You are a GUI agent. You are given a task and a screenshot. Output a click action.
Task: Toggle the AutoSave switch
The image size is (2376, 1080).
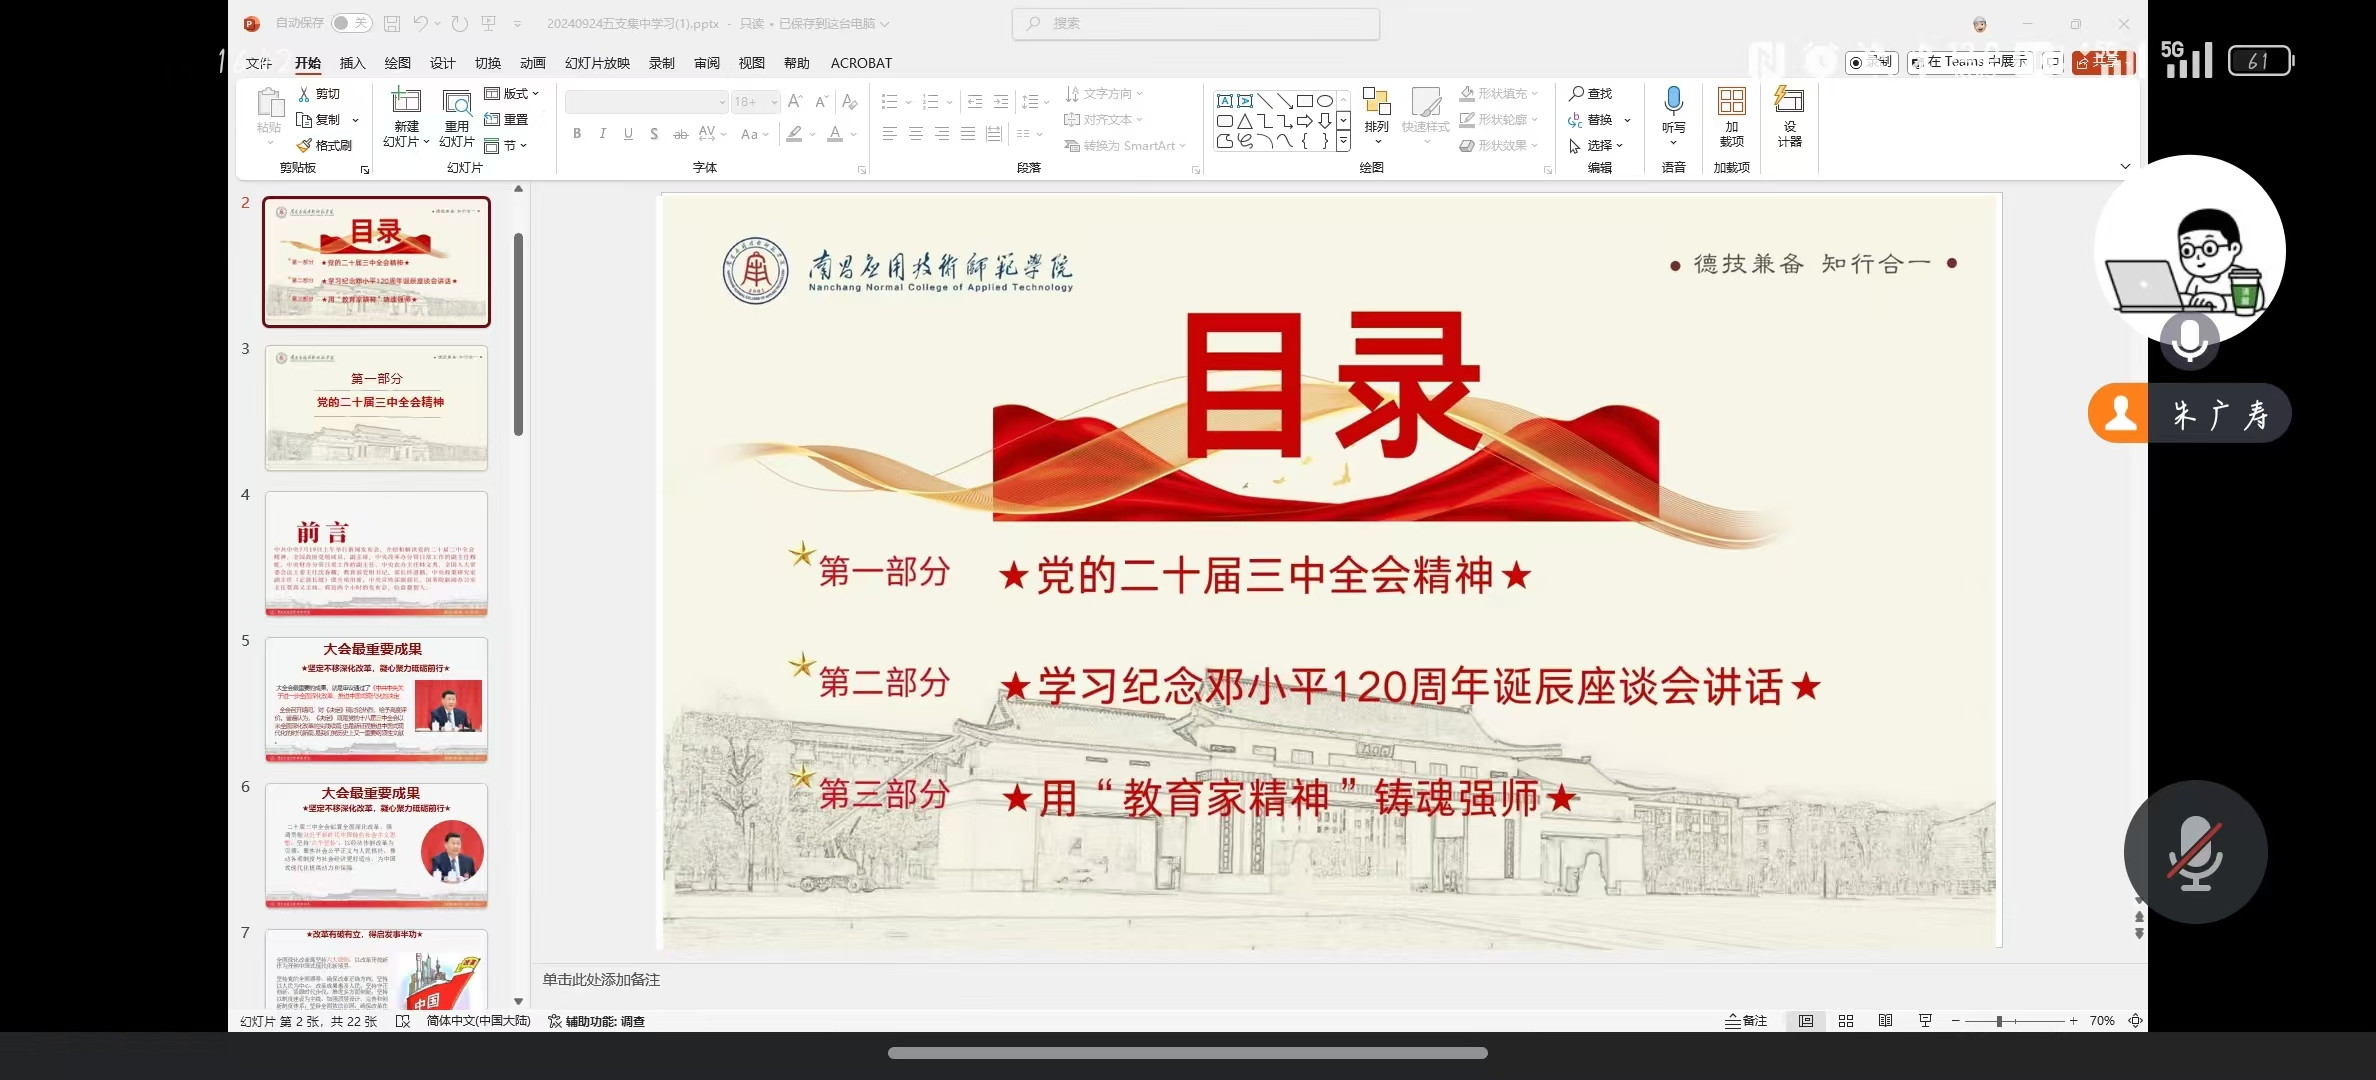351,23
